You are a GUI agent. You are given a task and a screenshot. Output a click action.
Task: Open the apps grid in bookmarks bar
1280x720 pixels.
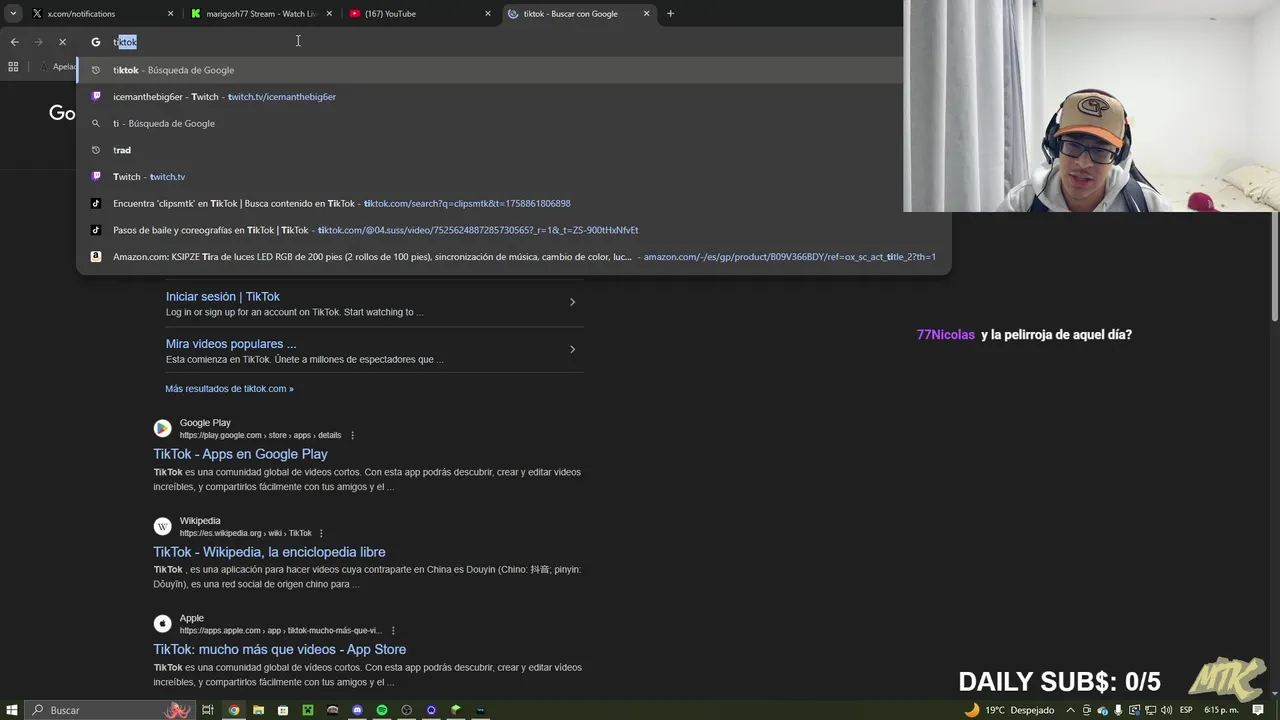(13, 67)
